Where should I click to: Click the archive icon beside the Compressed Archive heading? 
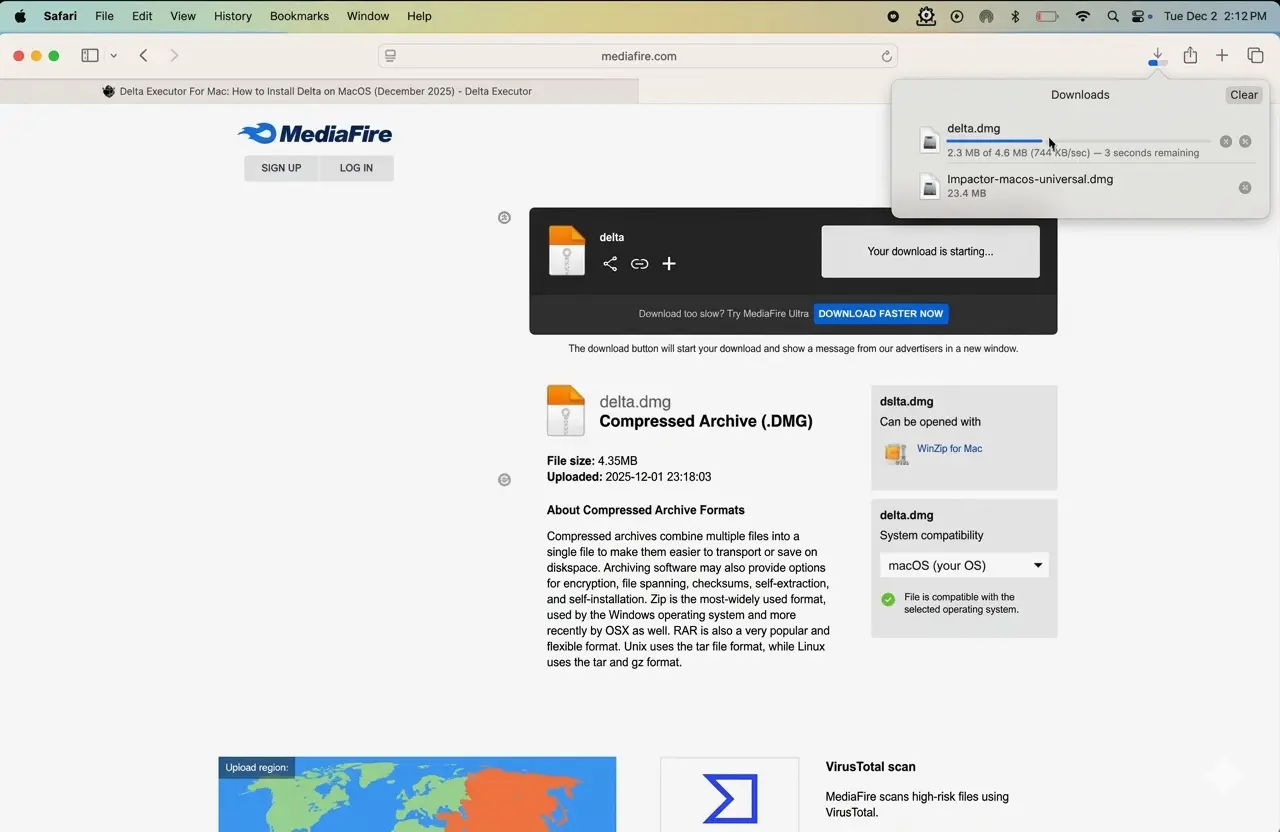point(566,411)
